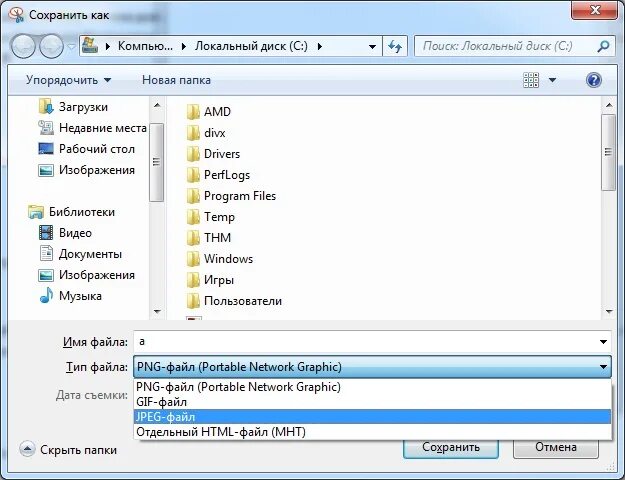Select the Музыка library
Screen dimensions: 625x480
click(80, 296)
